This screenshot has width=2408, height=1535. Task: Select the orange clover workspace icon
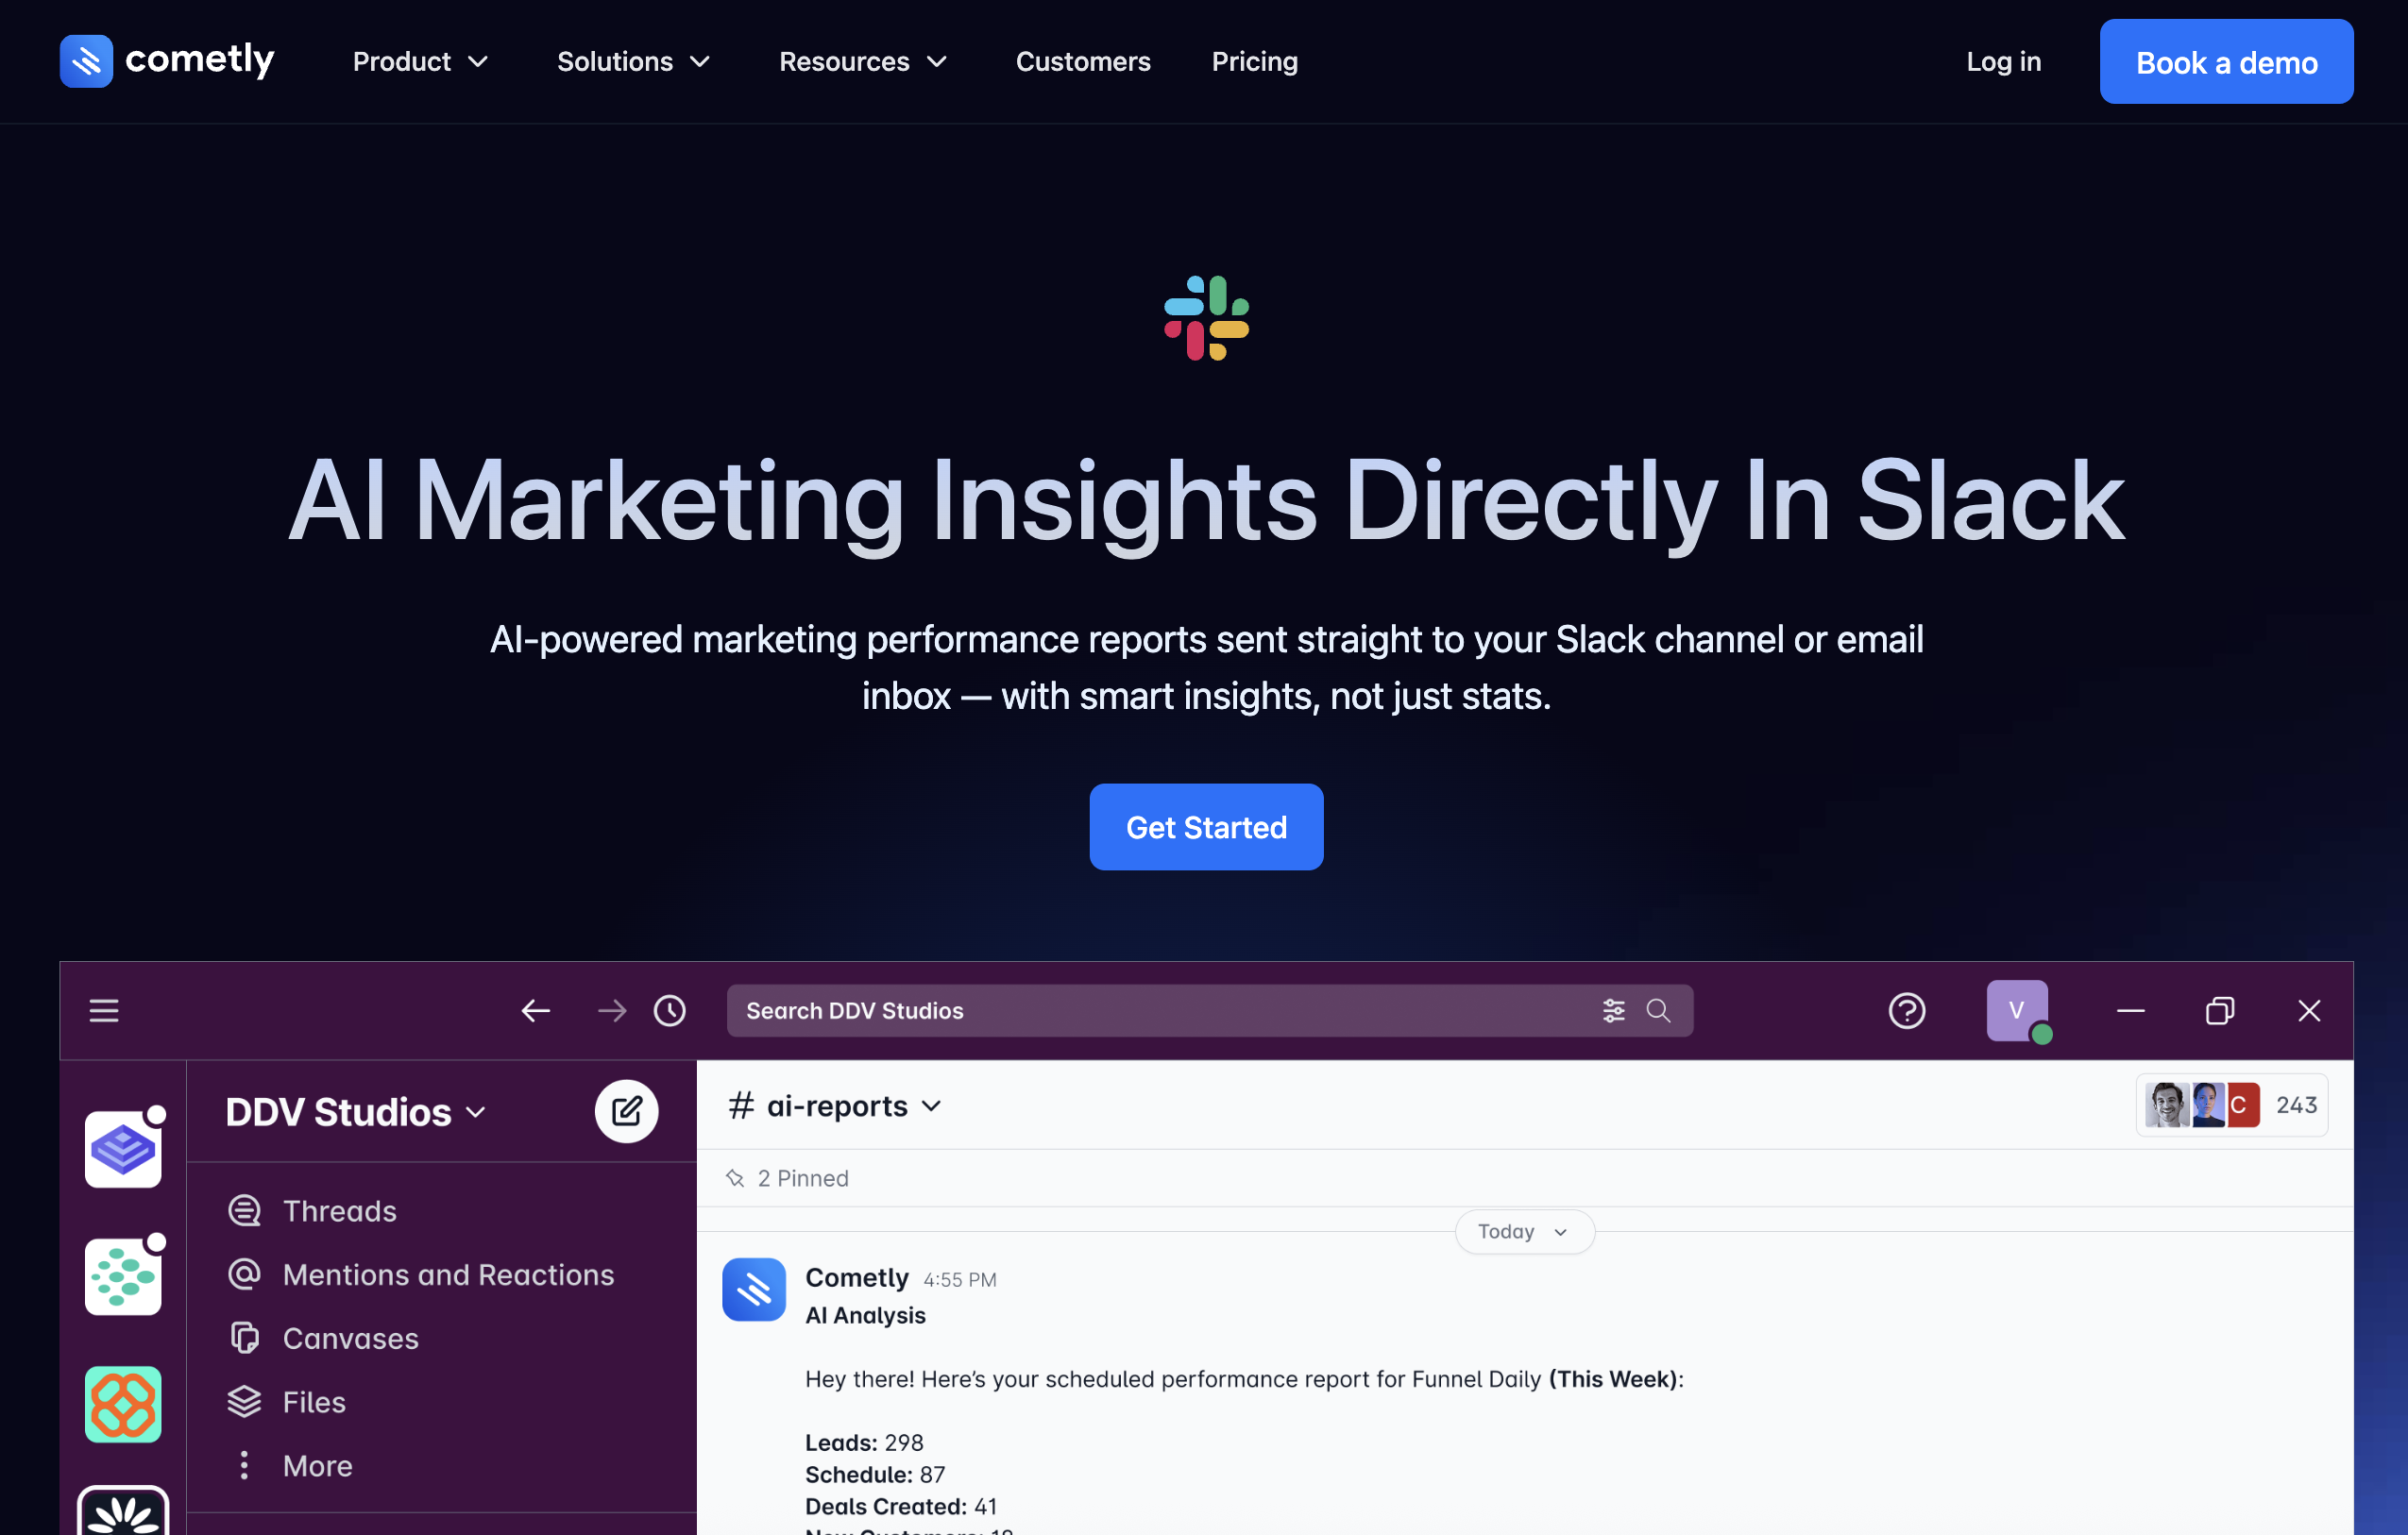[x=123, y=1404]
